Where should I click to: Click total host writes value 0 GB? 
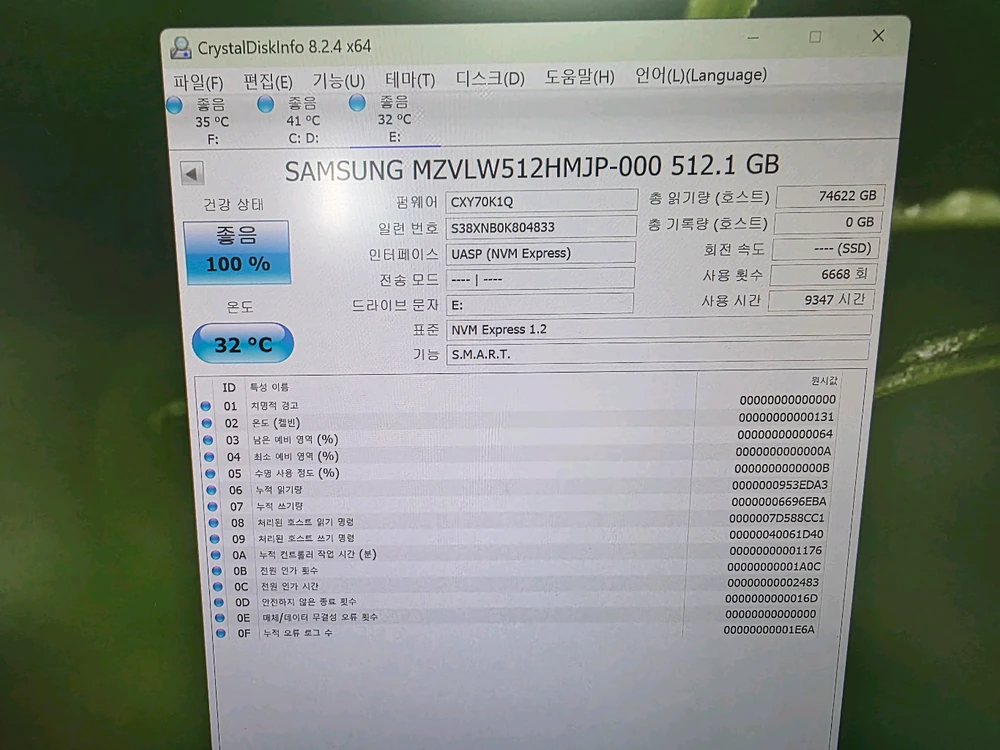[x=827, y=222]
